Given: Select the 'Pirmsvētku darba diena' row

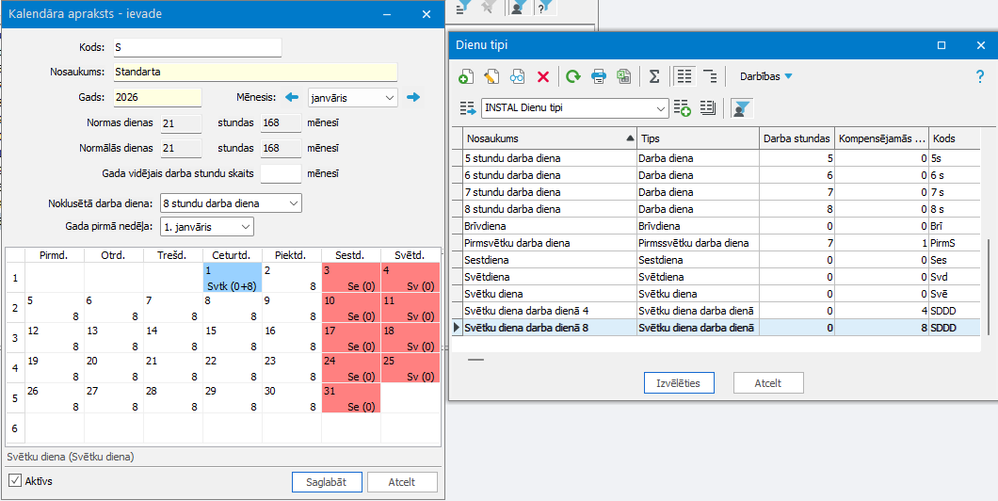Looking at the screenshot, I should 716,243.
